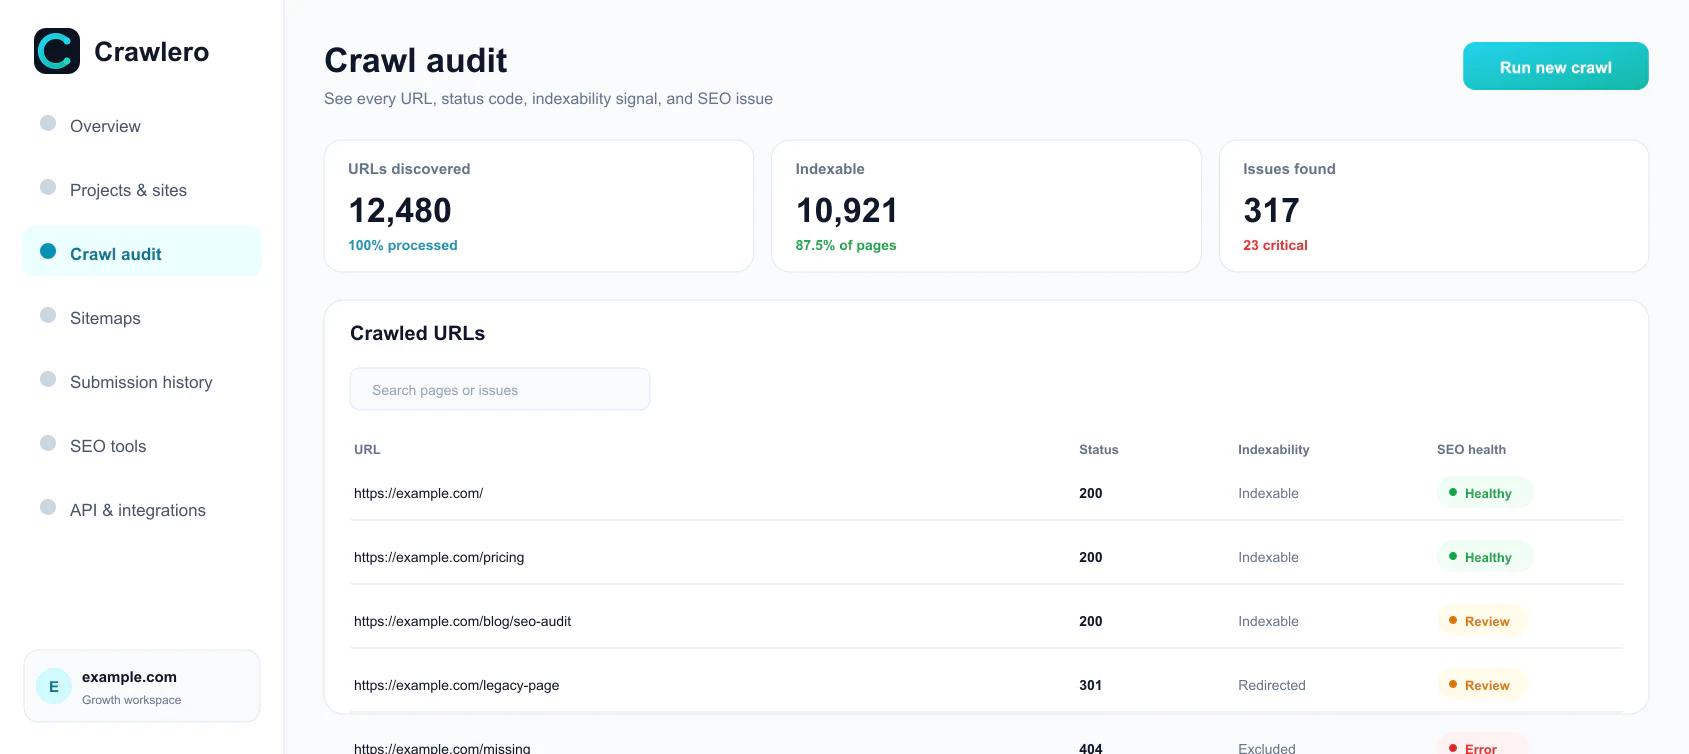
Task: Open Submission history
Action: point(142,381)
